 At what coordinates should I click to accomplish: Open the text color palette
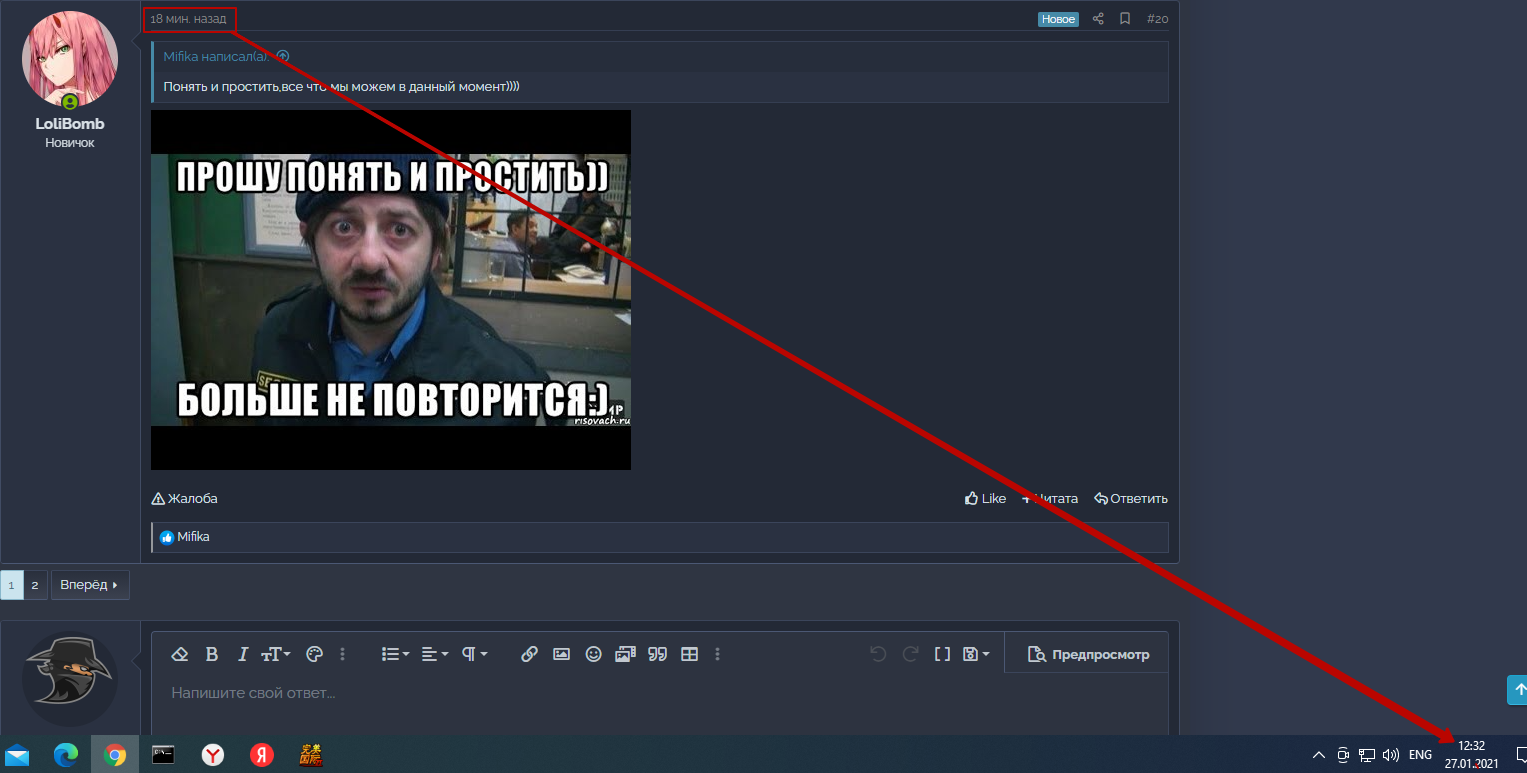click(x=314, y=653)
